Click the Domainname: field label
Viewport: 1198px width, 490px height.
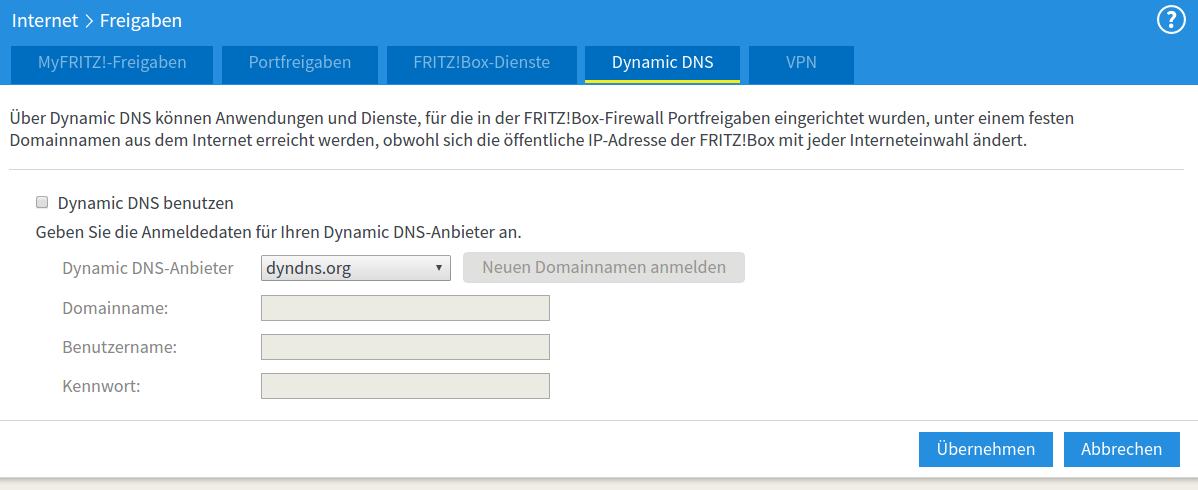tap(114, 308)
